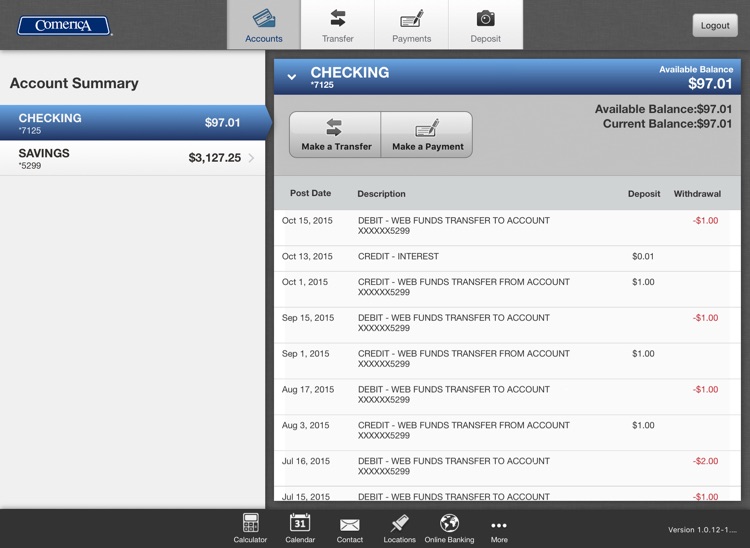Click the Account Summary heading
Viewport: 750px width, 548px height.
pos(74,83)
